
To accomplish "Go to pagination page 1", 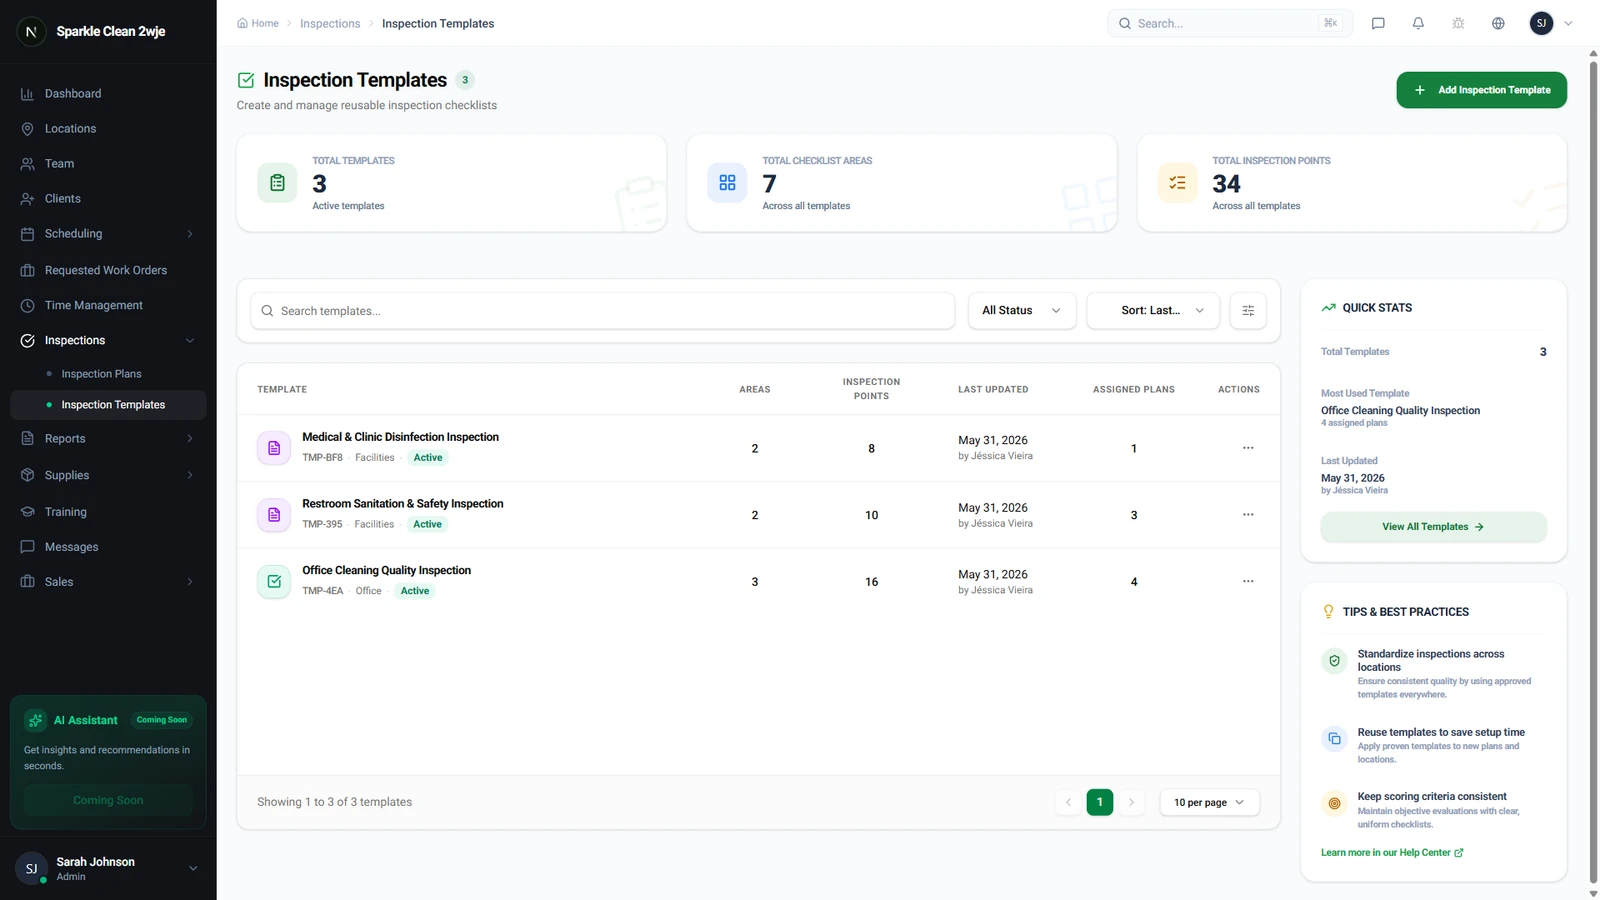I will (x=1100, y=802).
